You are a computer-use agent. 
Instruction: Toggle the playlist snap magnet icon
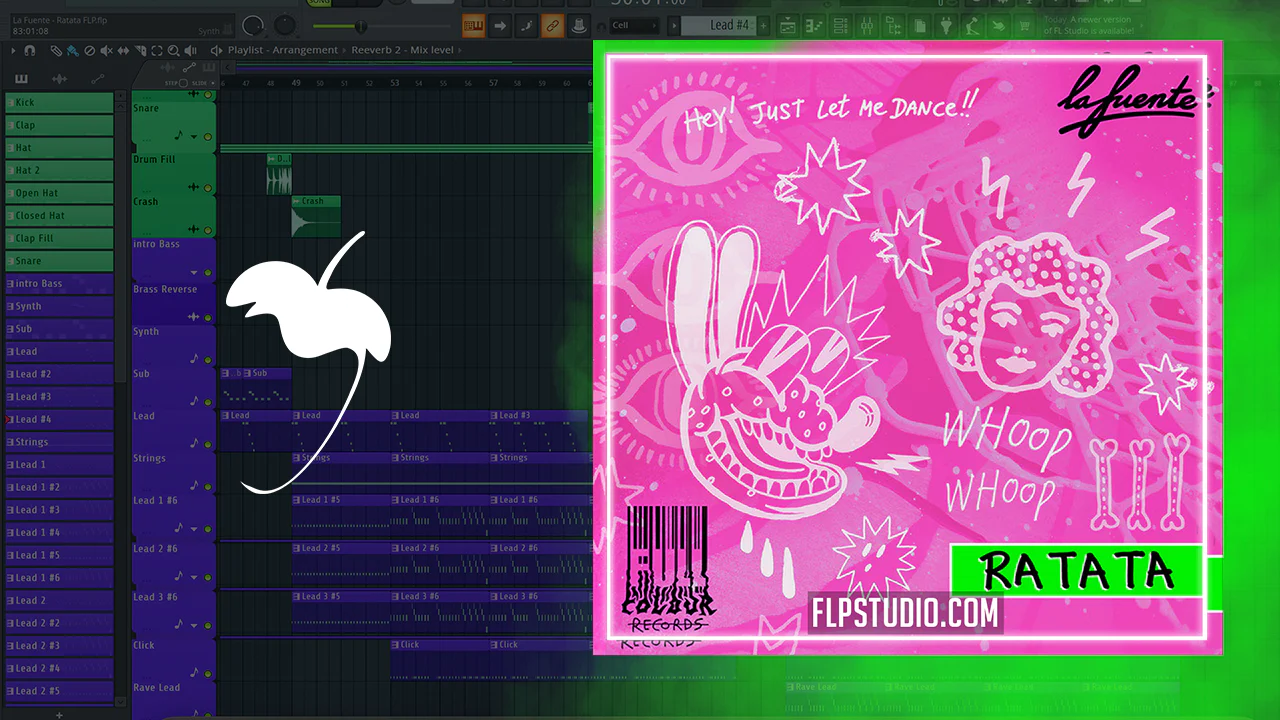[x=30, y=50]
